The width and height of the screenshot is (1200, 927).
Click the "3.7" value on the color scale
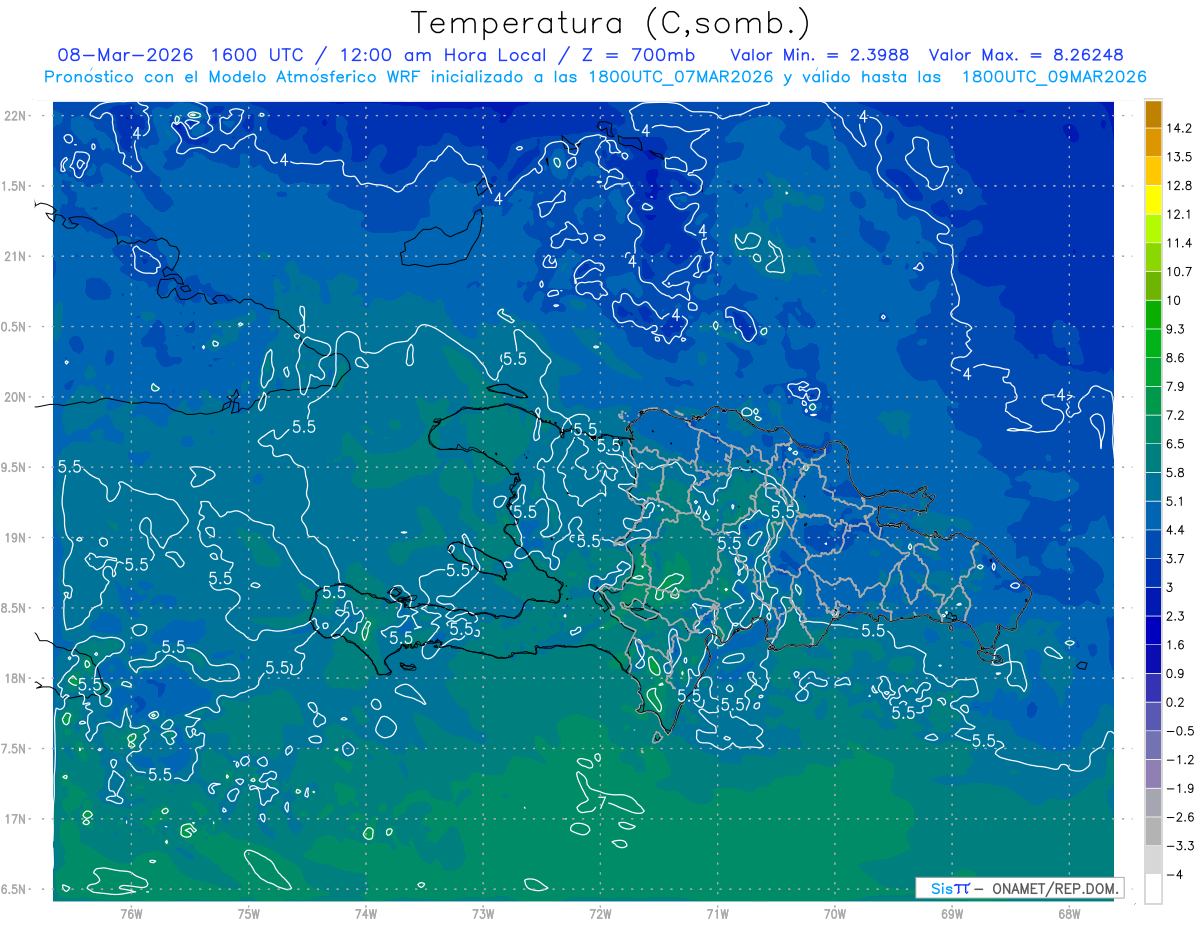click(1176, 559)
